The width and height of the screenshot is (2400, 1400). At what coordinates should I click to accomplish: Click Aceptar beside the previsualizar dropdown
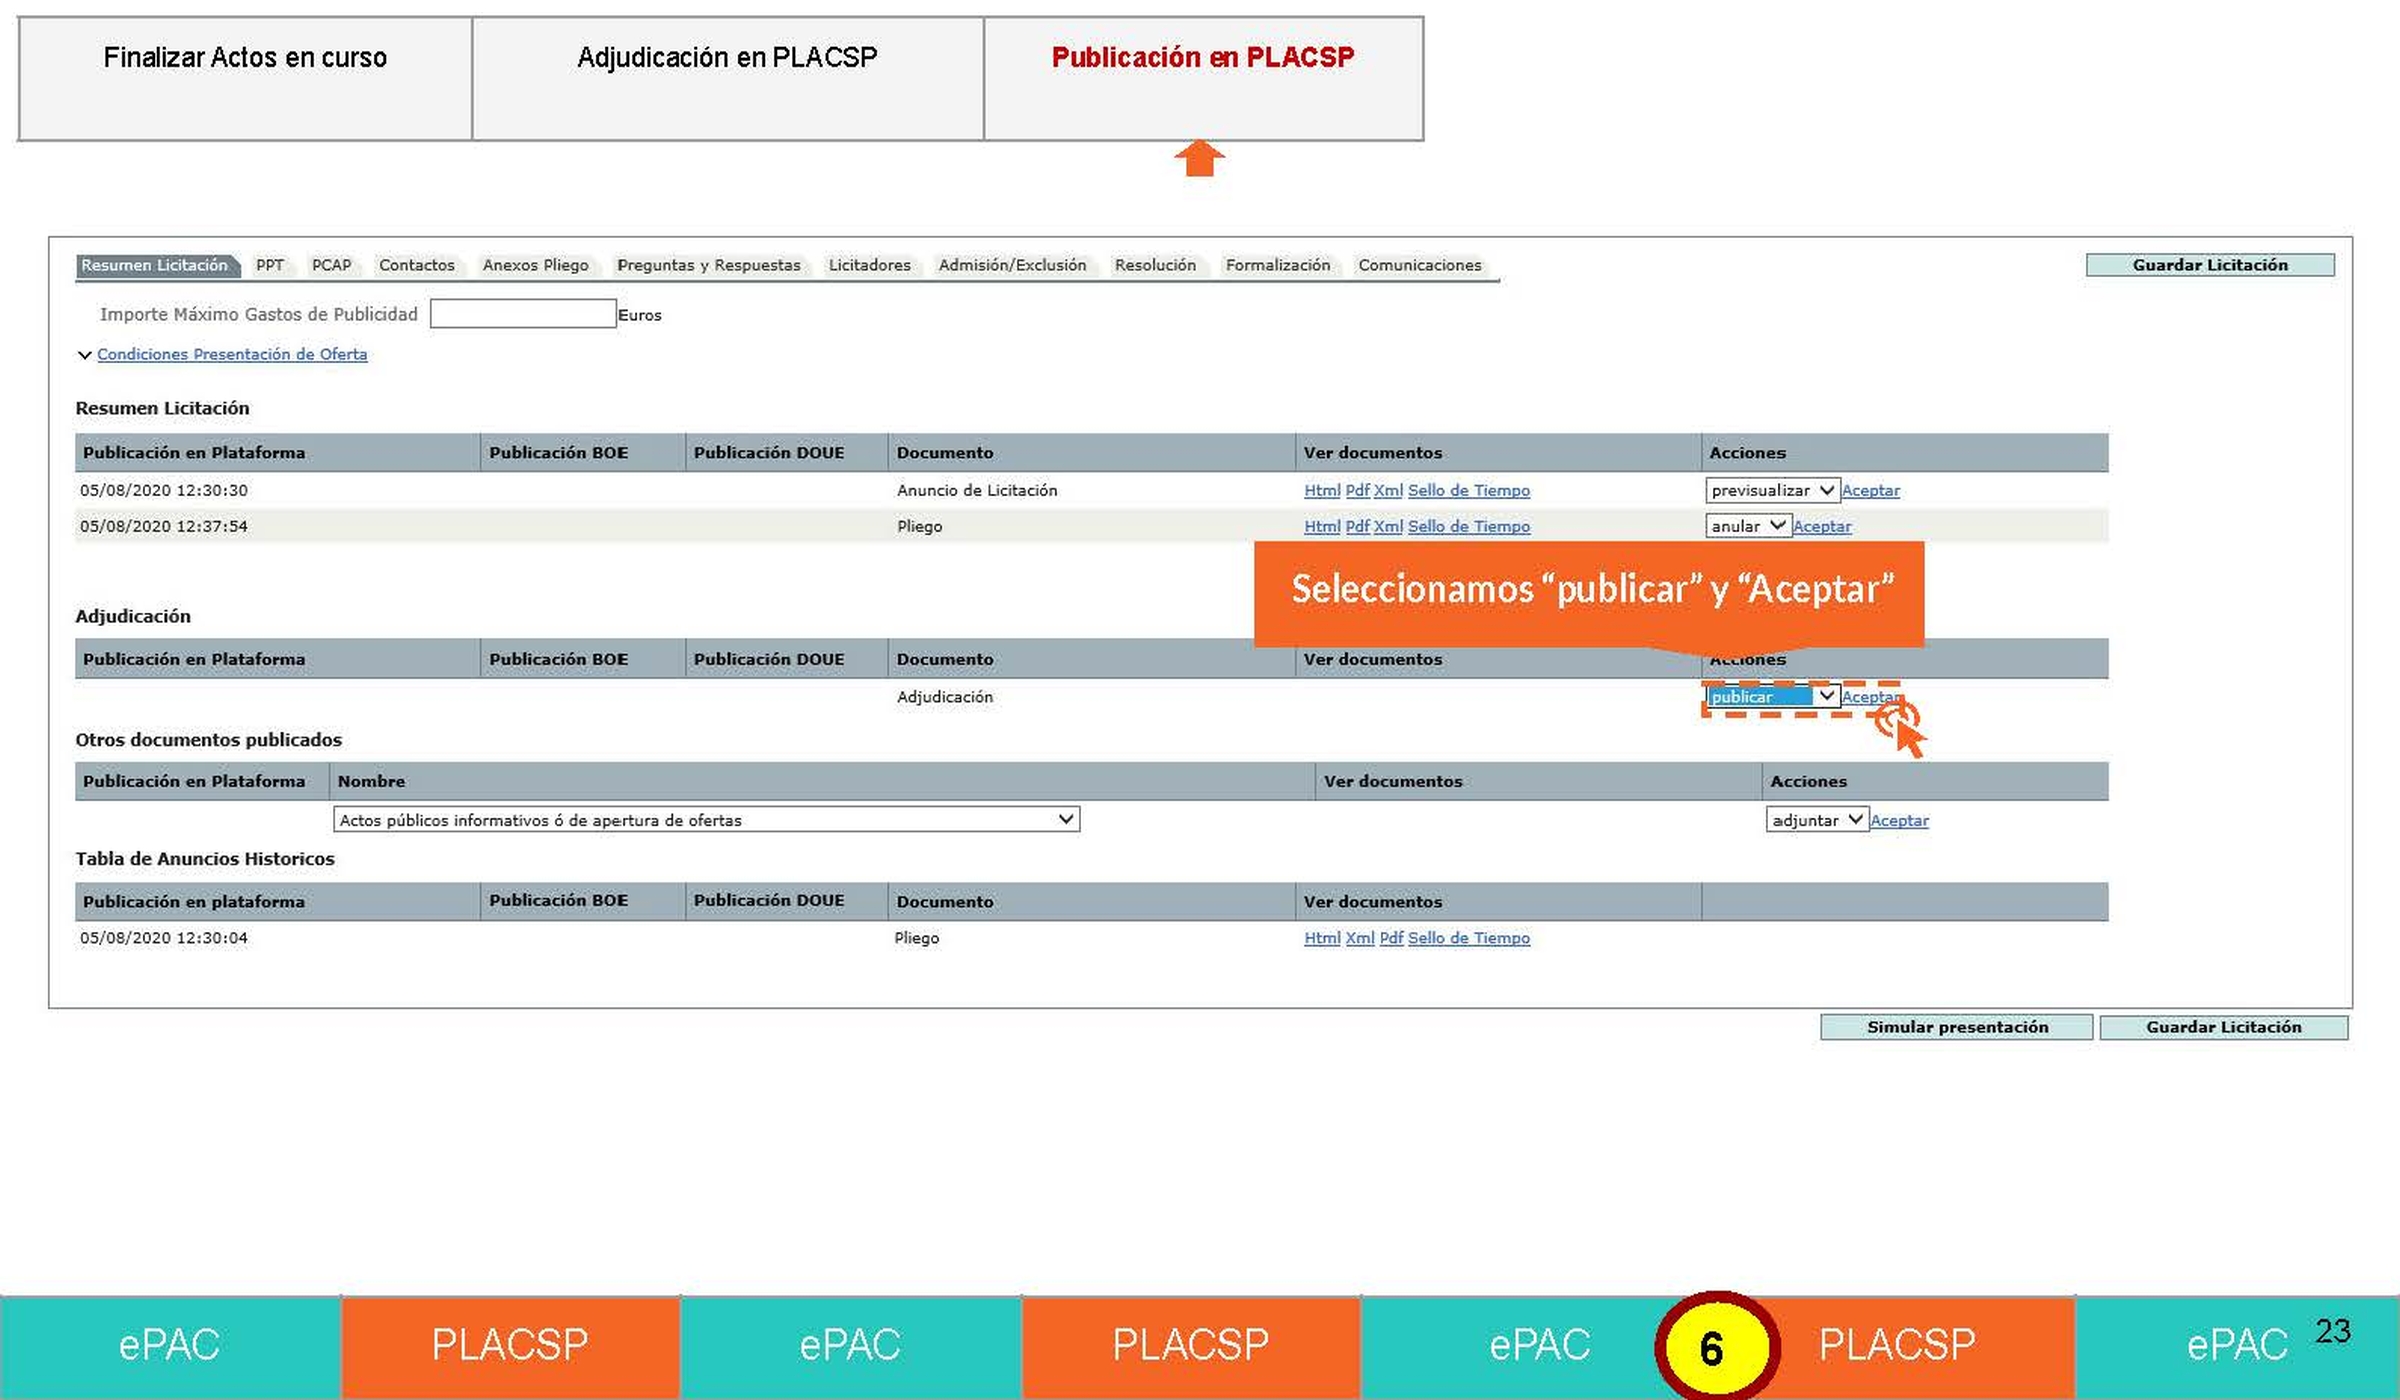(x=1870, y=490)
